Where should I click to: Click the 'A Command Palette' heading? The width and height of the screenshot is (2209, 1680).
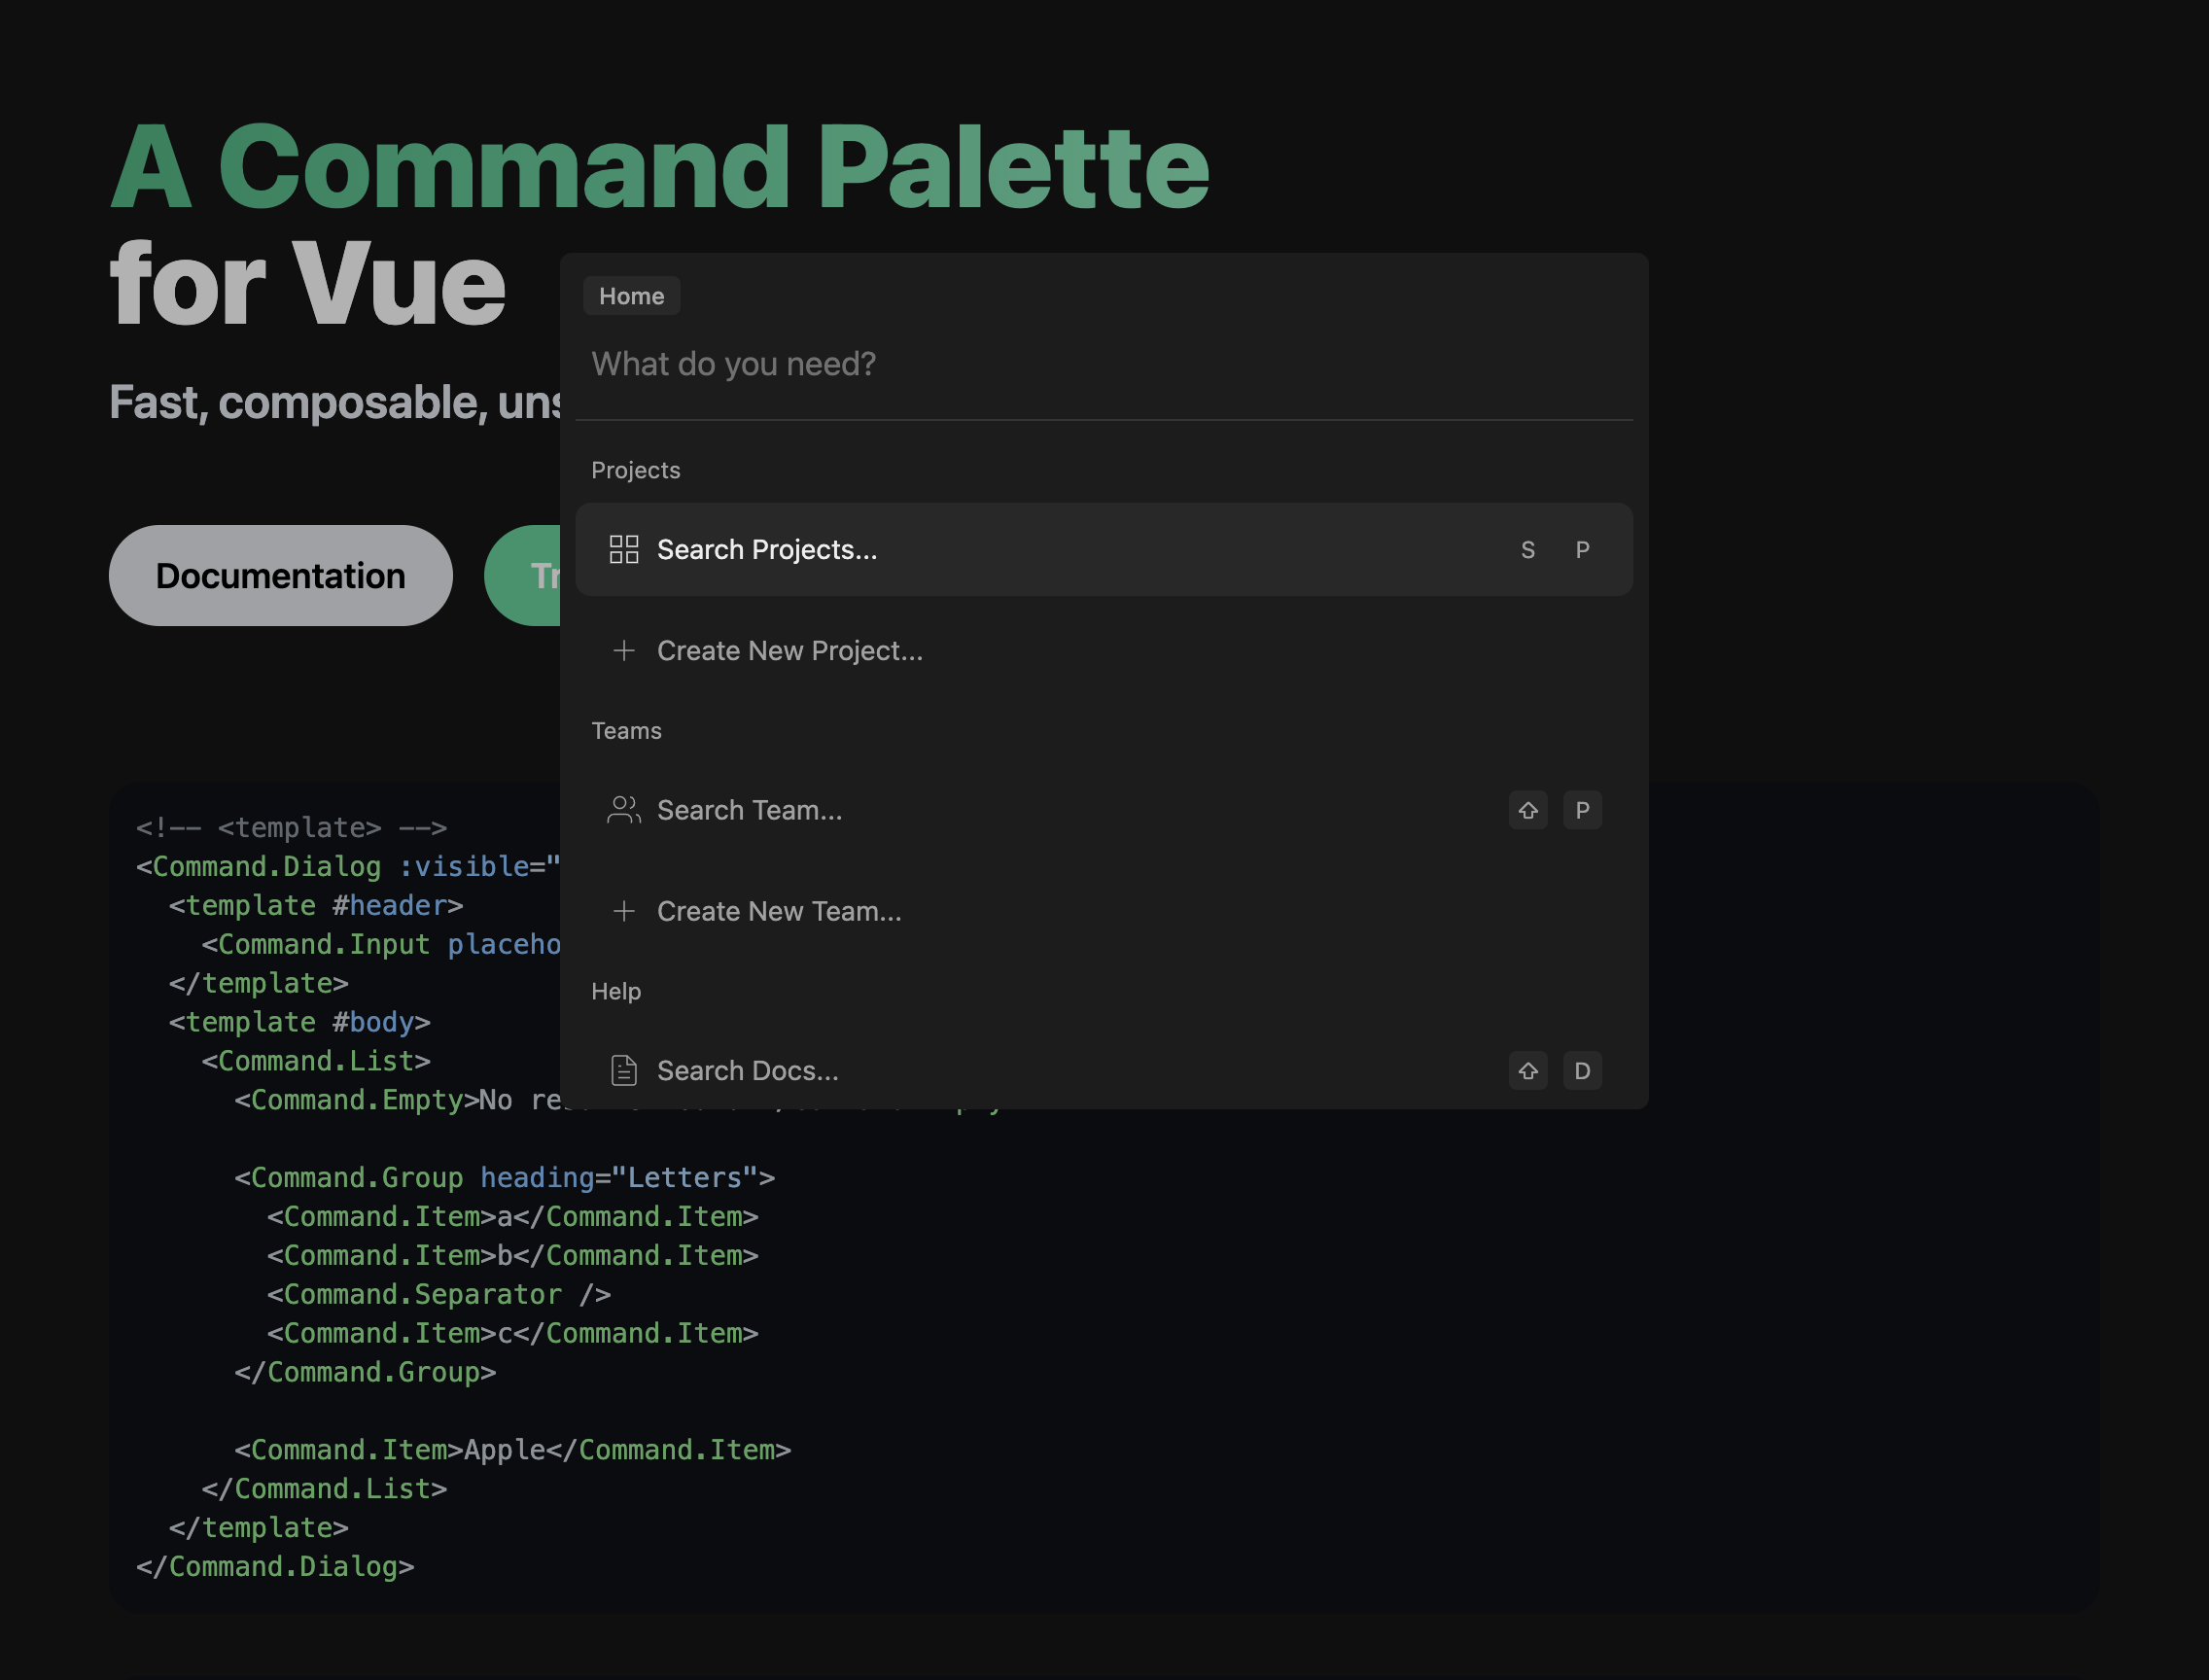click(660, 167)
